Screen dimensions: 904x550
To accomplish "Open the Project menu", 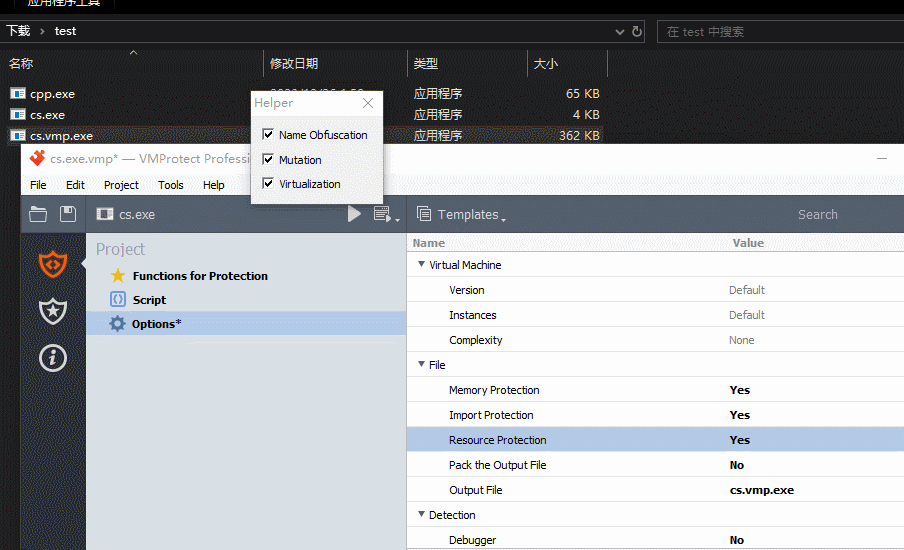I will pos(121,184).
